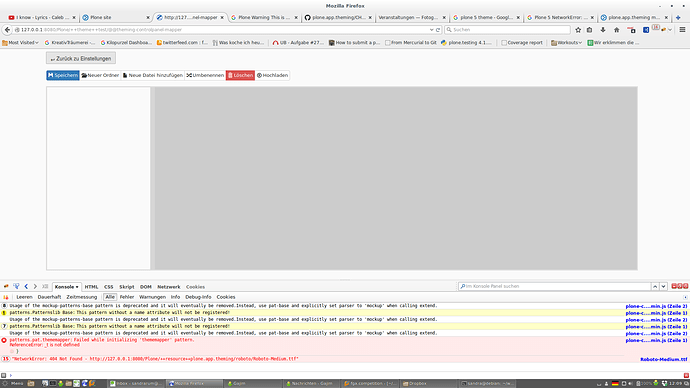Open the Firefox hamburger menu

coord(682,29)
